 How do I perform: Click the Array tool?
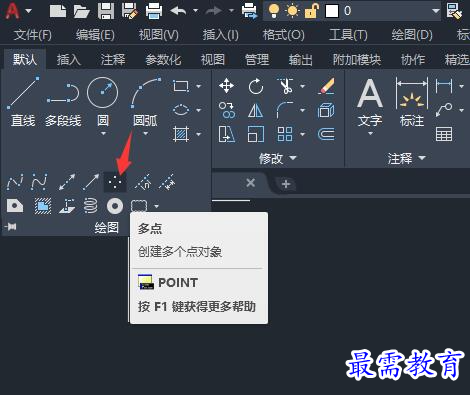pyautogui.click(x=285, y=134)
